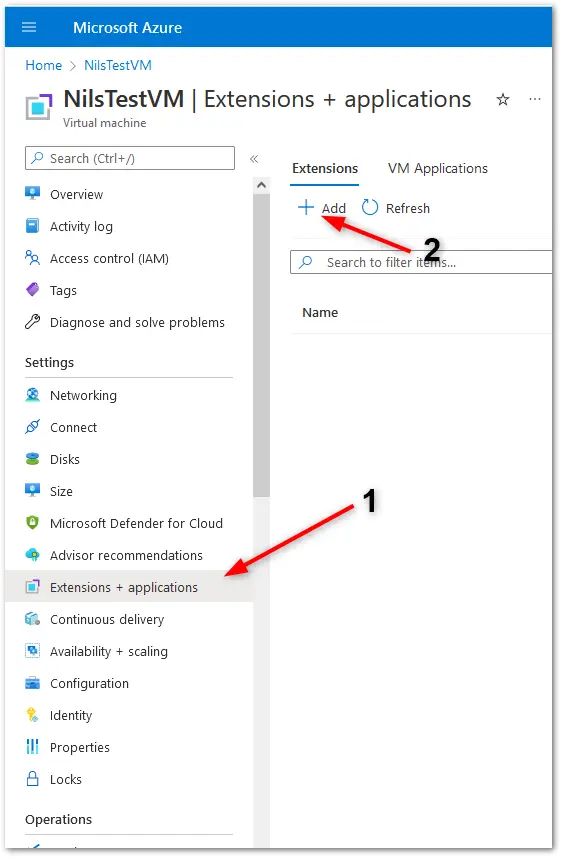Click the sidebar scroll up arrow
This screenshot has width=561, height=857.
[x=261, y=185]
